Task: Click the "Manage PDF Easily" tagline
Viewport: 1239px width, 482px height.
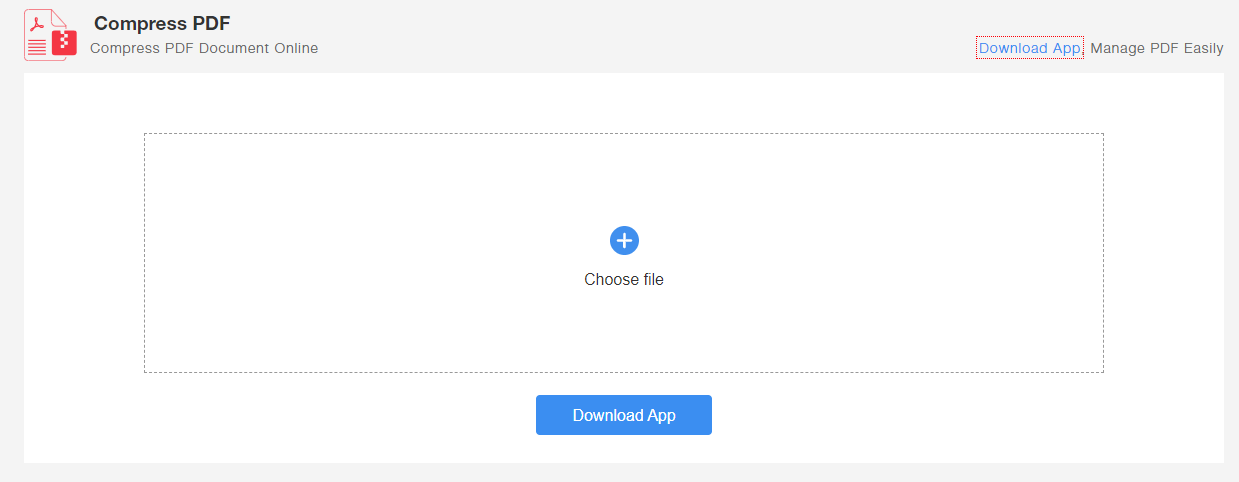Action: click(x=1156, y=48)
